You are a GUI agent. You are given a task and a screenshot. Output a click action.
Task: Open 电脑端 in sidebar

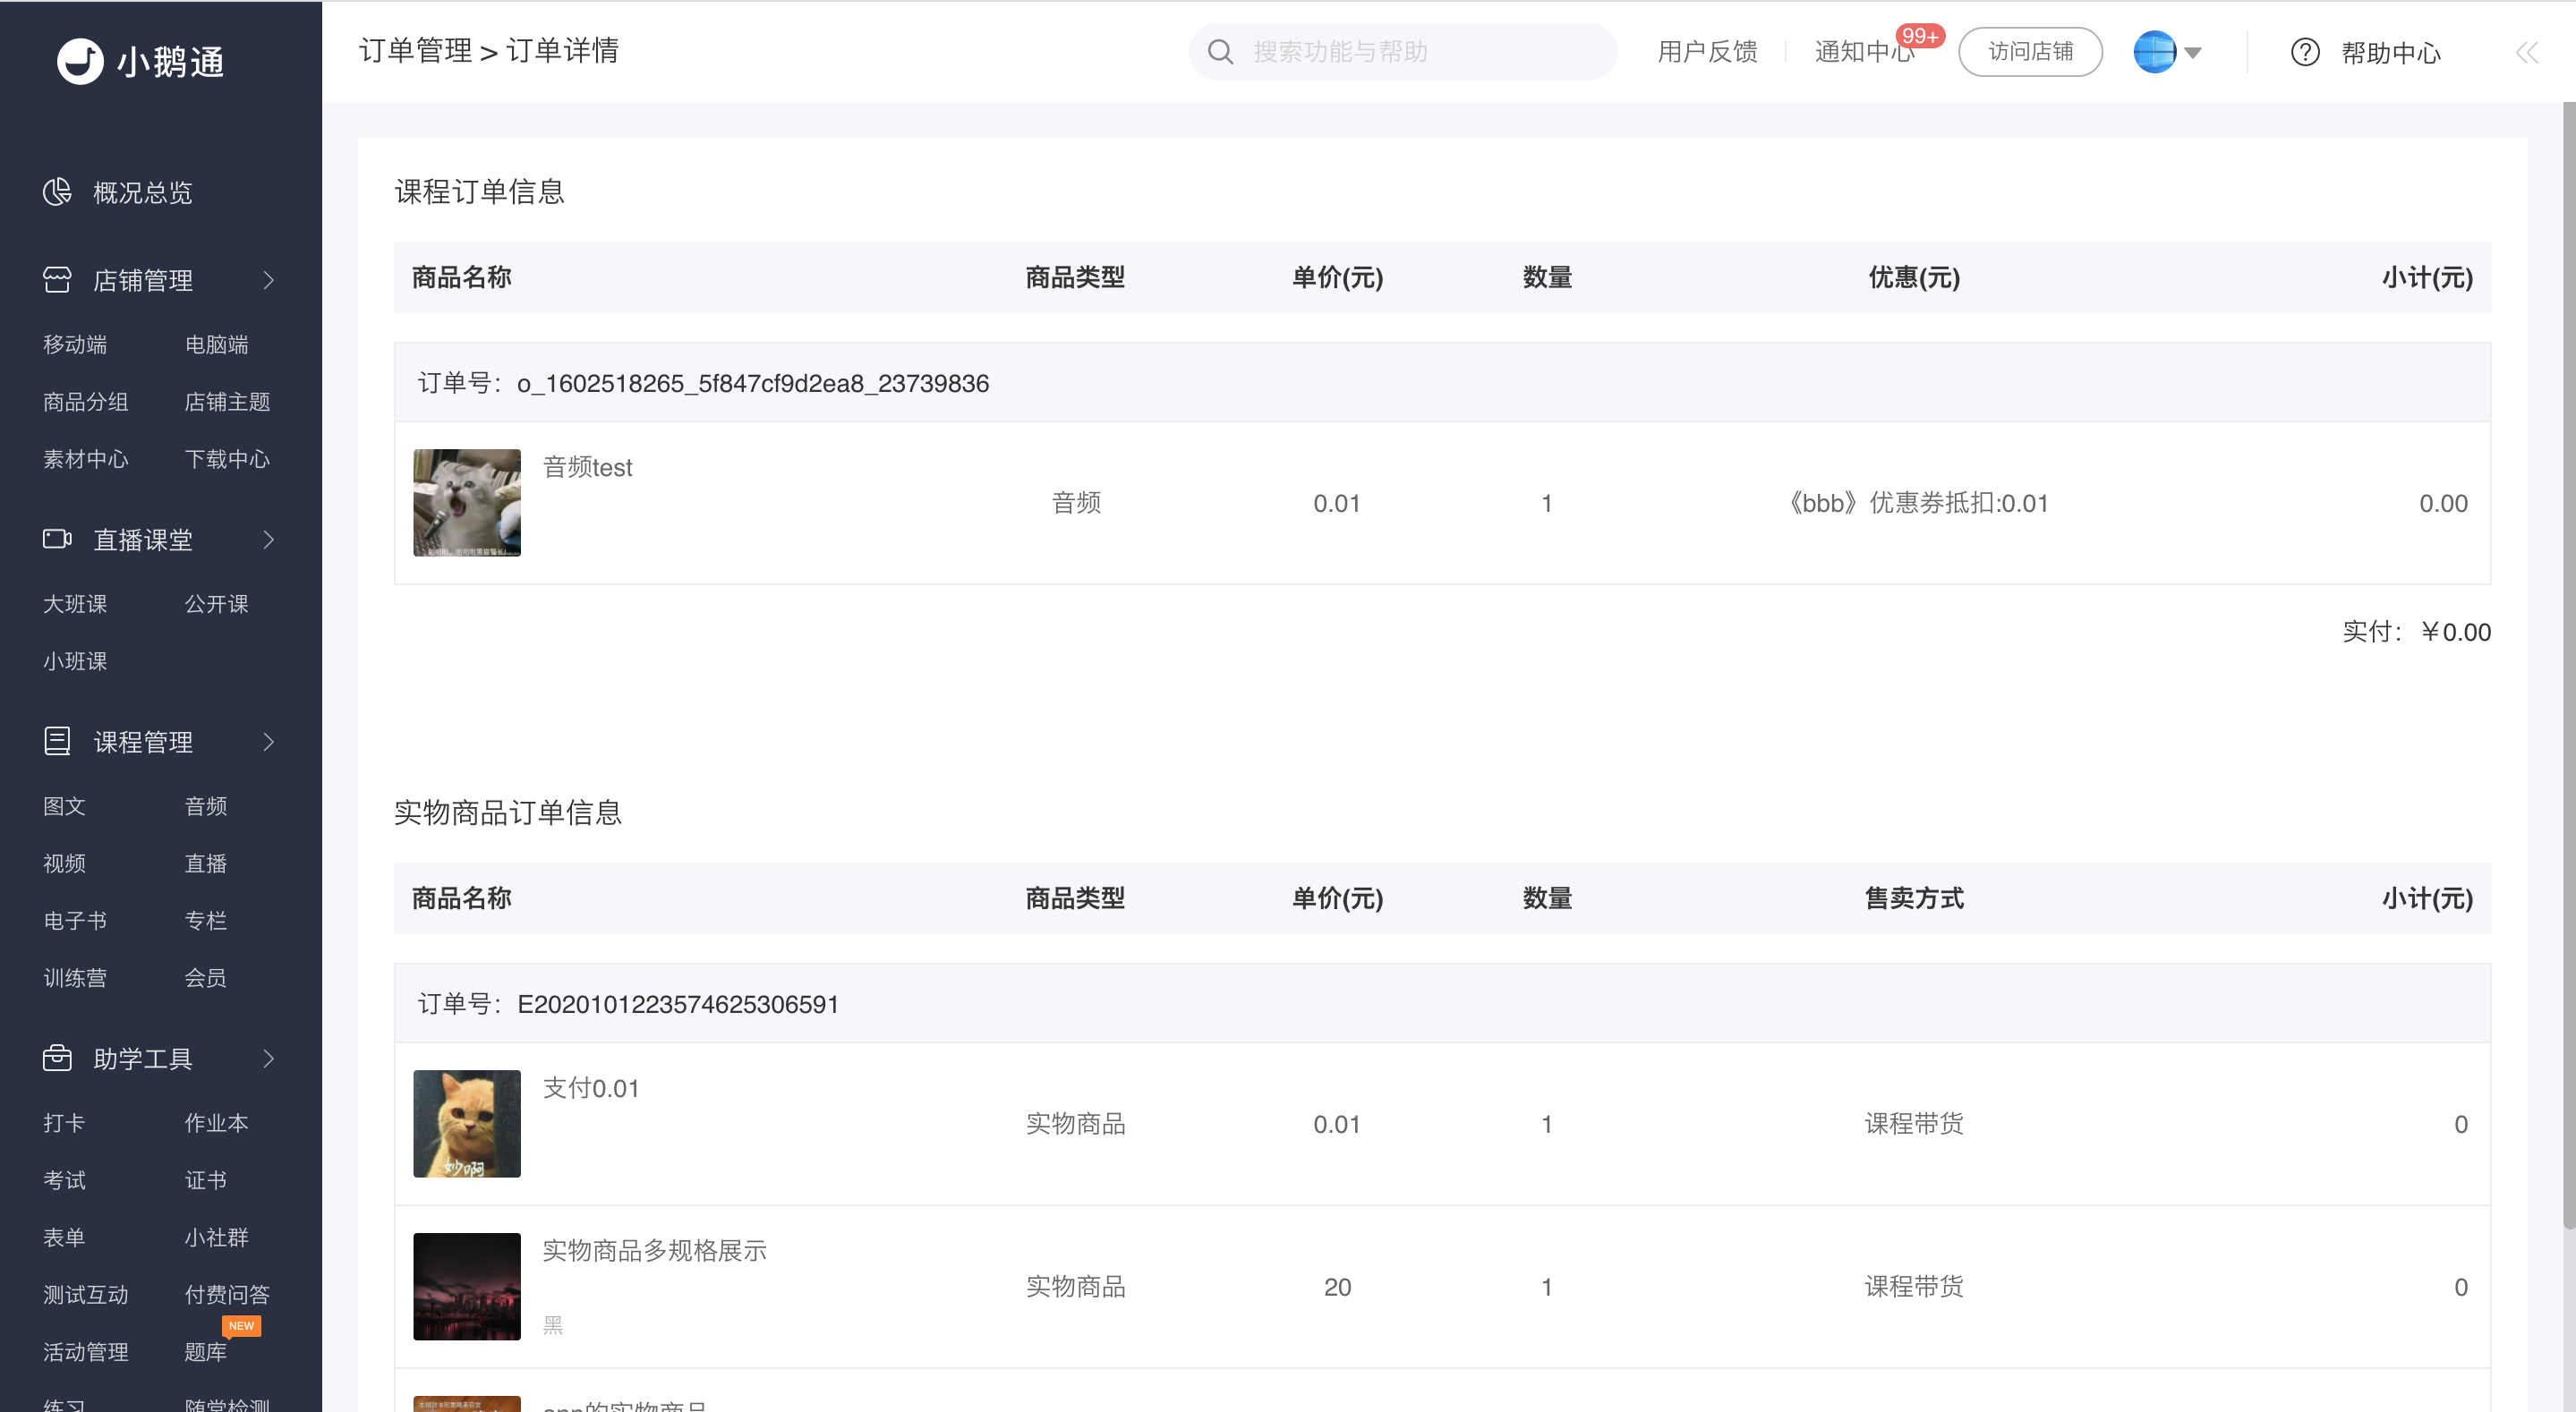[x=217, y=344]
